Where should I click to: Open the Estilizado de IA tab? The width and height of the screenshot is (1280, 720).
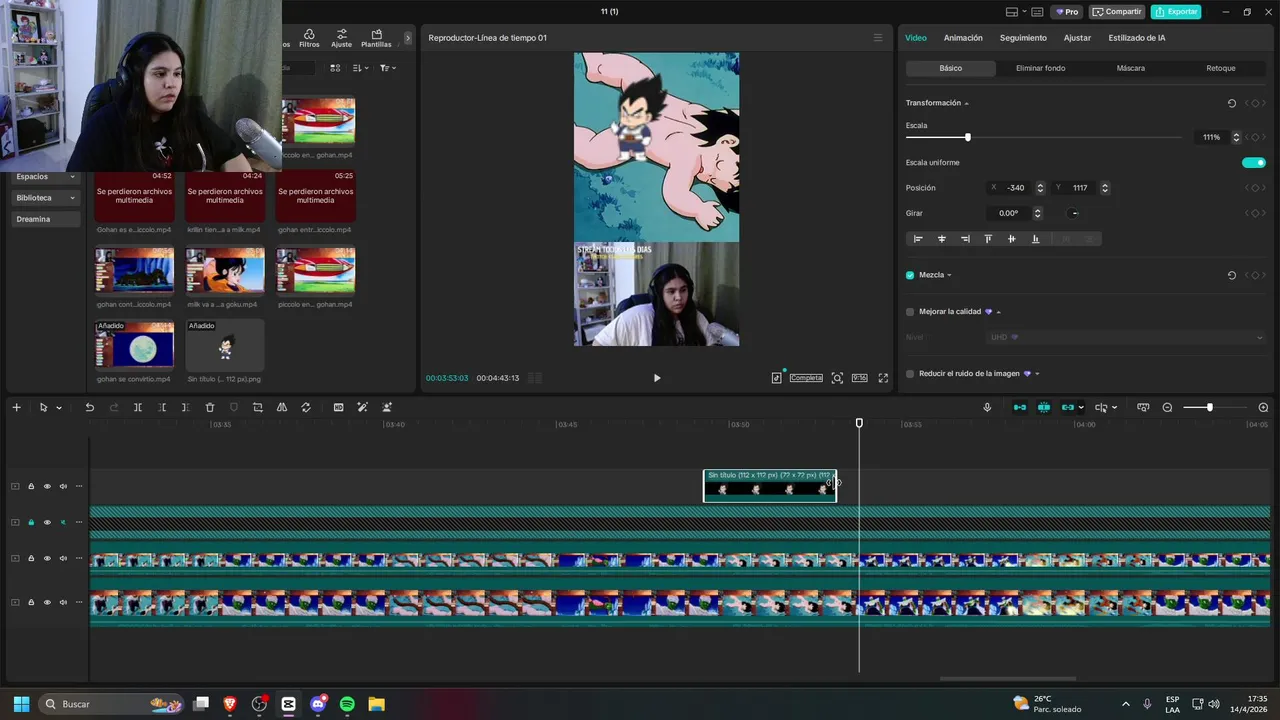click(1137, 38)
